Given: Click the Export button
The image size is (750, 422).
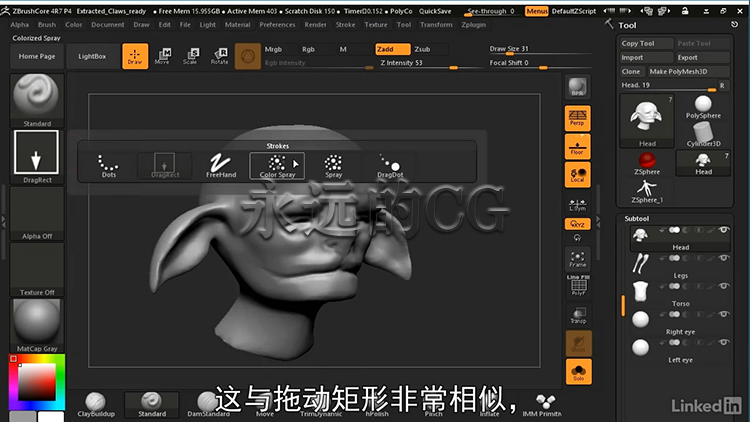Looking at the screenshot, I should tap(703, 57).
